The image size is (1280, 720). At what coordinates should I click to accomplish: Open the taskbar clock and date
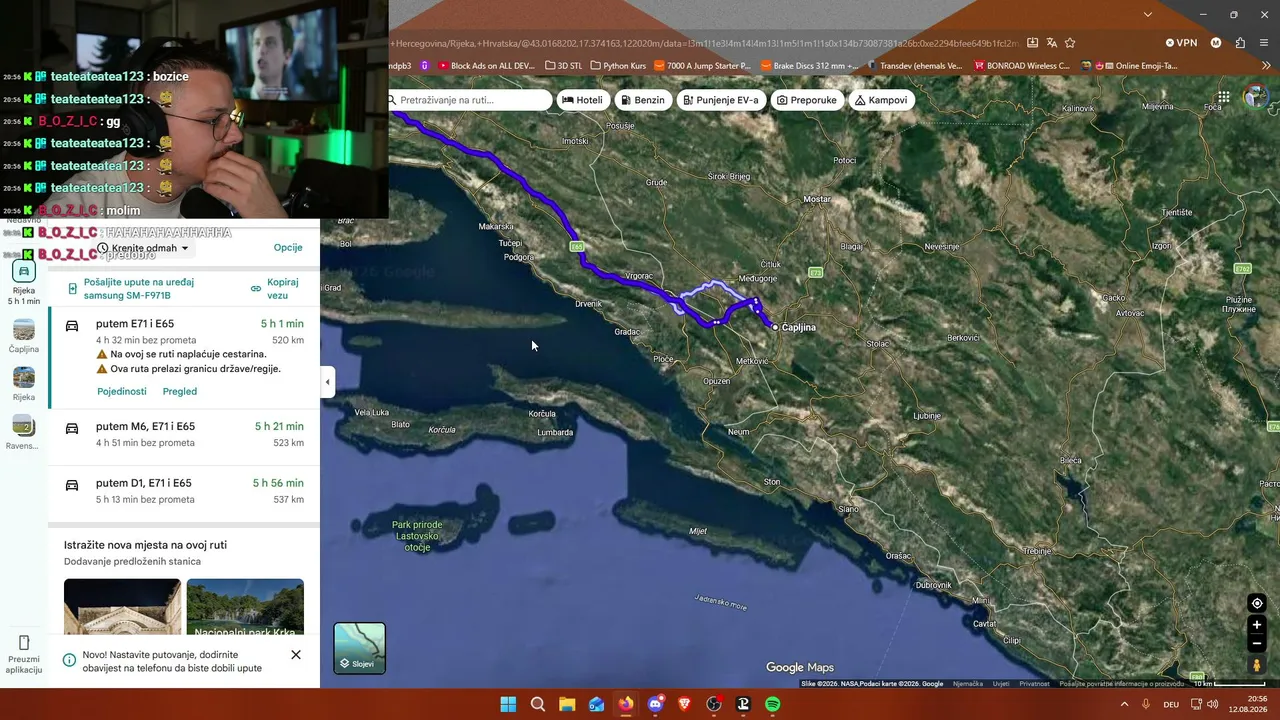[x=1250, y=704]
